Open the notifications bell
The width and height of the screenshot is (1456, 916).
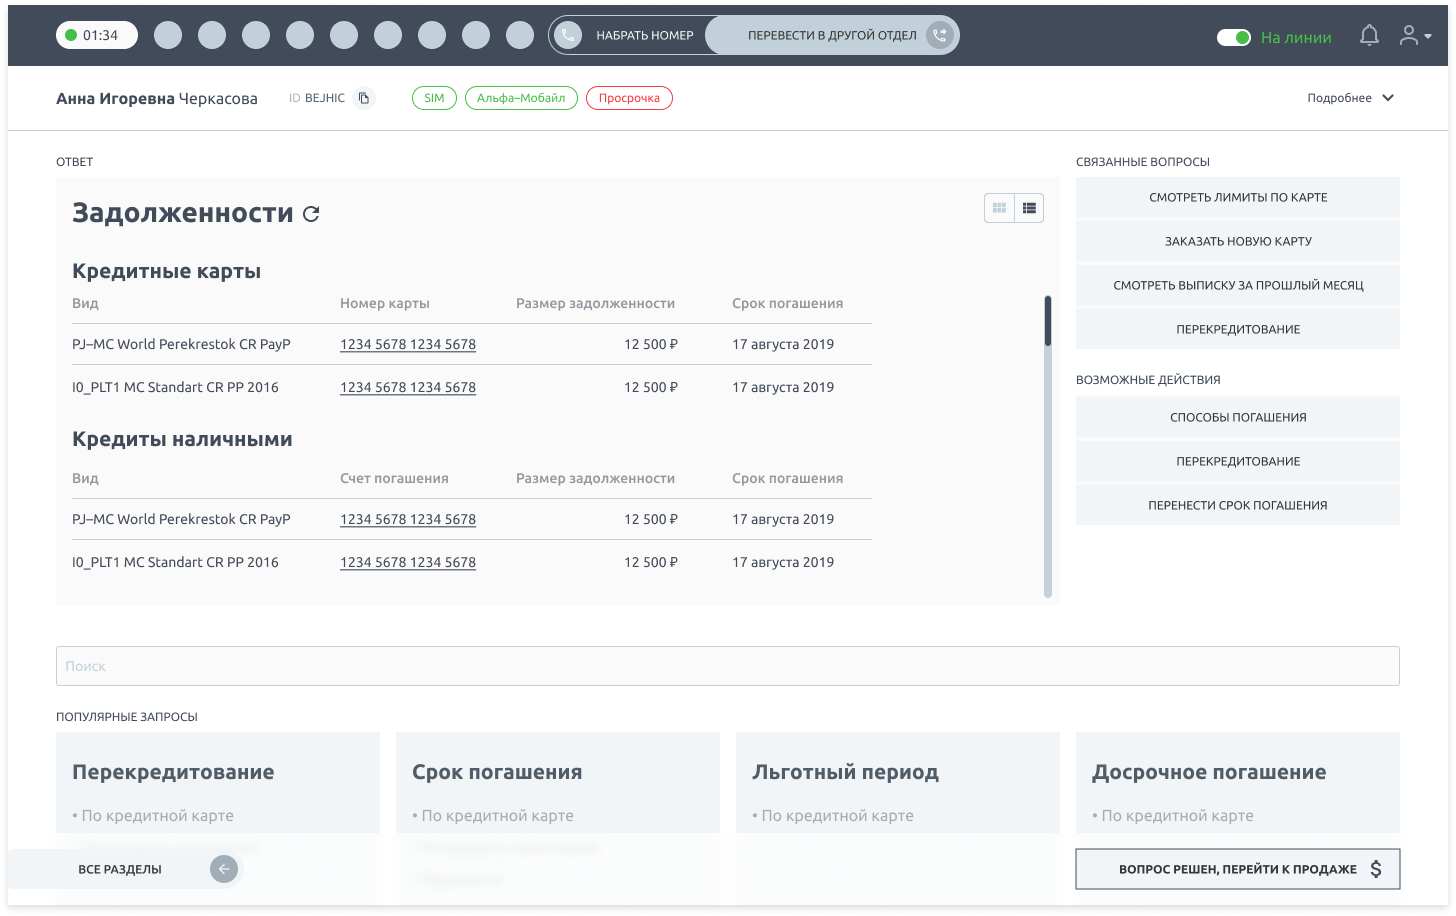[x=1369, y=36]
